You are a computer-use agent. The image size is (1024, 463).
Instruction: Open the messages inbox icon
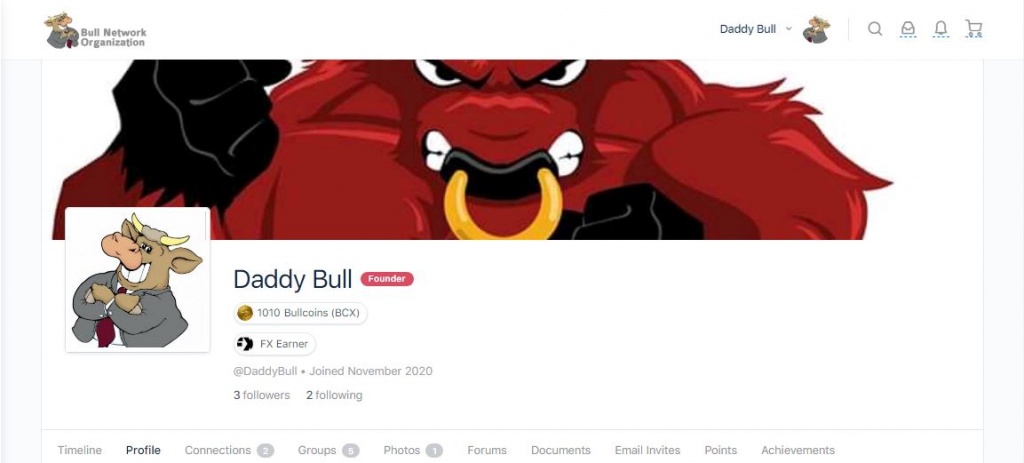(x=908, y=29)
